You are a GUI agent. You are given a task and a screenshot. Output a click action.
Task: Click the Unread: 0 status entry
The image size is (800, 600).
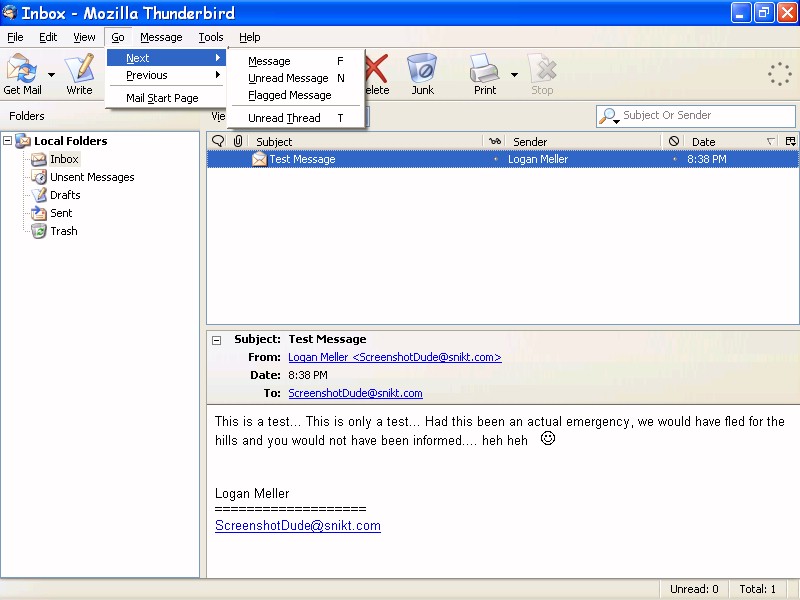[x=694, y=589]
